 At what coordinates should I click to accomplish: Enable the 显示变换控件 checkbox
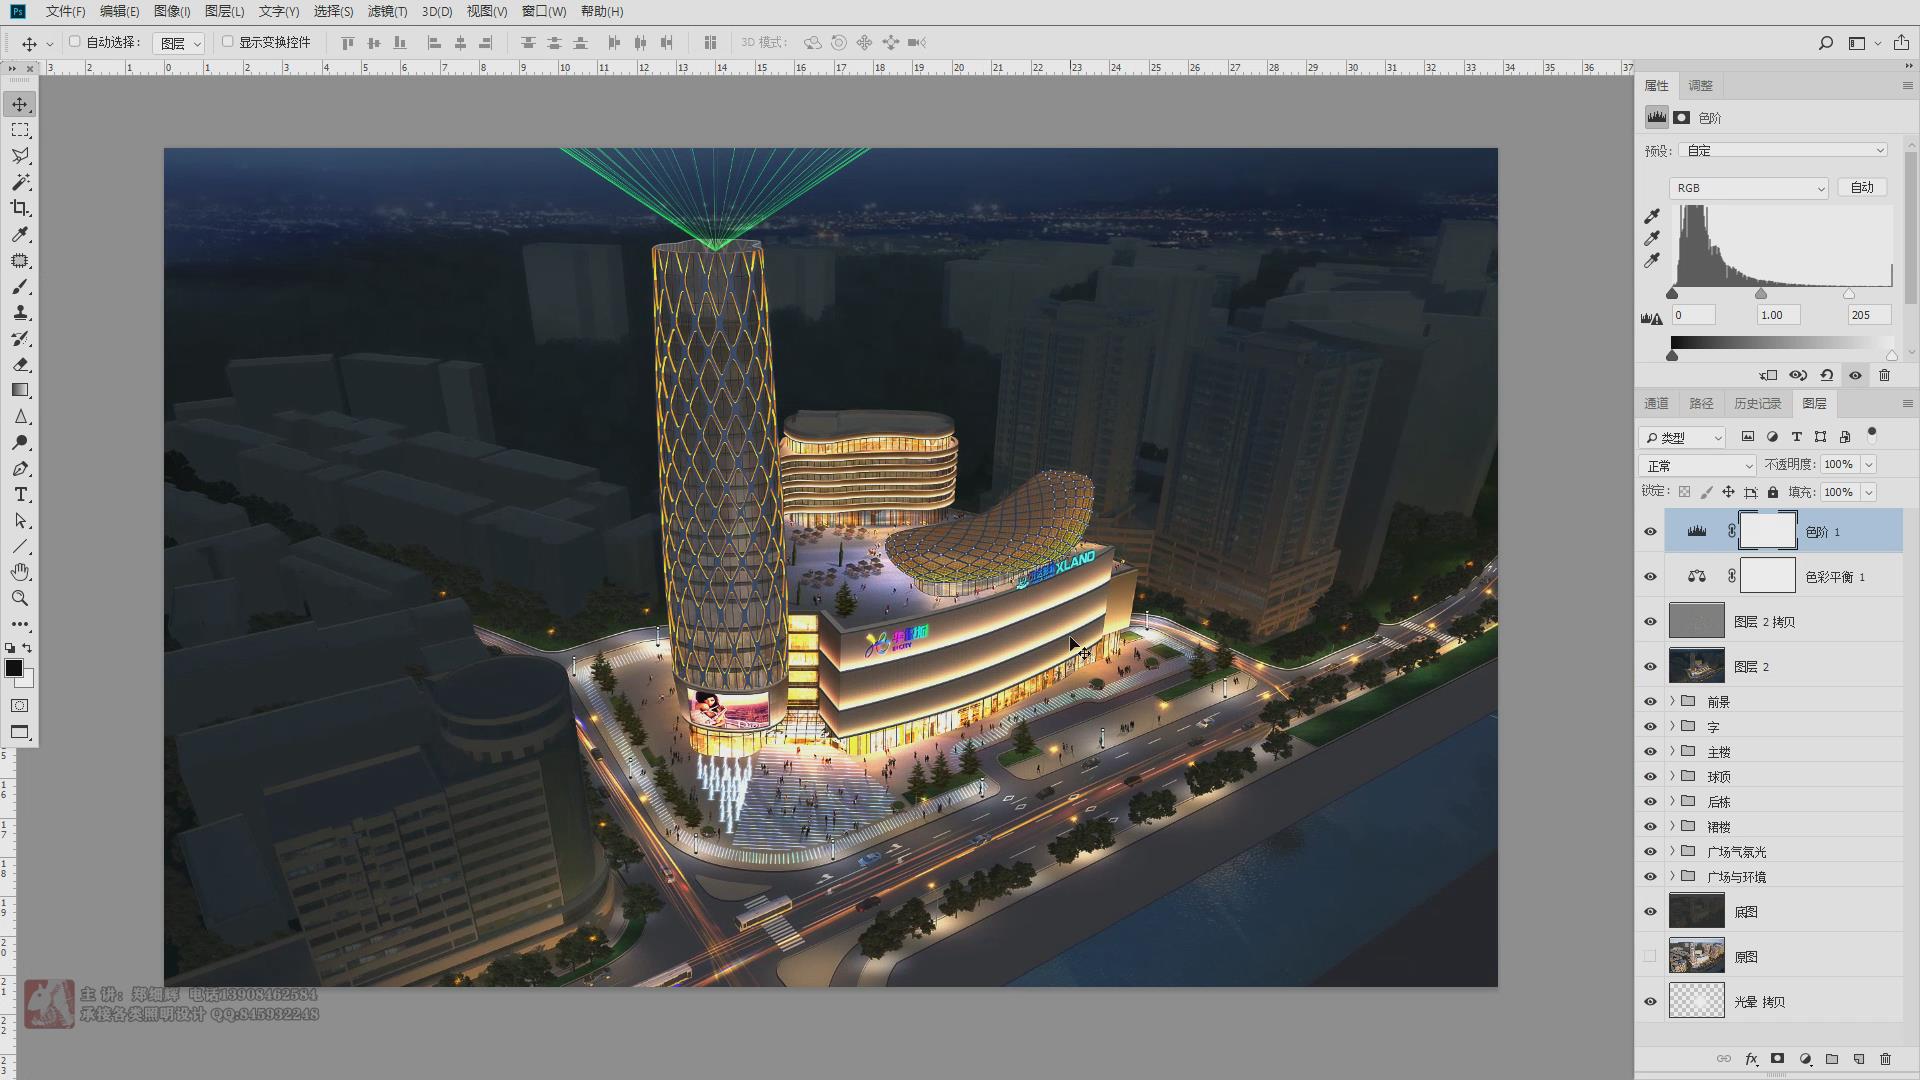pos(227,42)
